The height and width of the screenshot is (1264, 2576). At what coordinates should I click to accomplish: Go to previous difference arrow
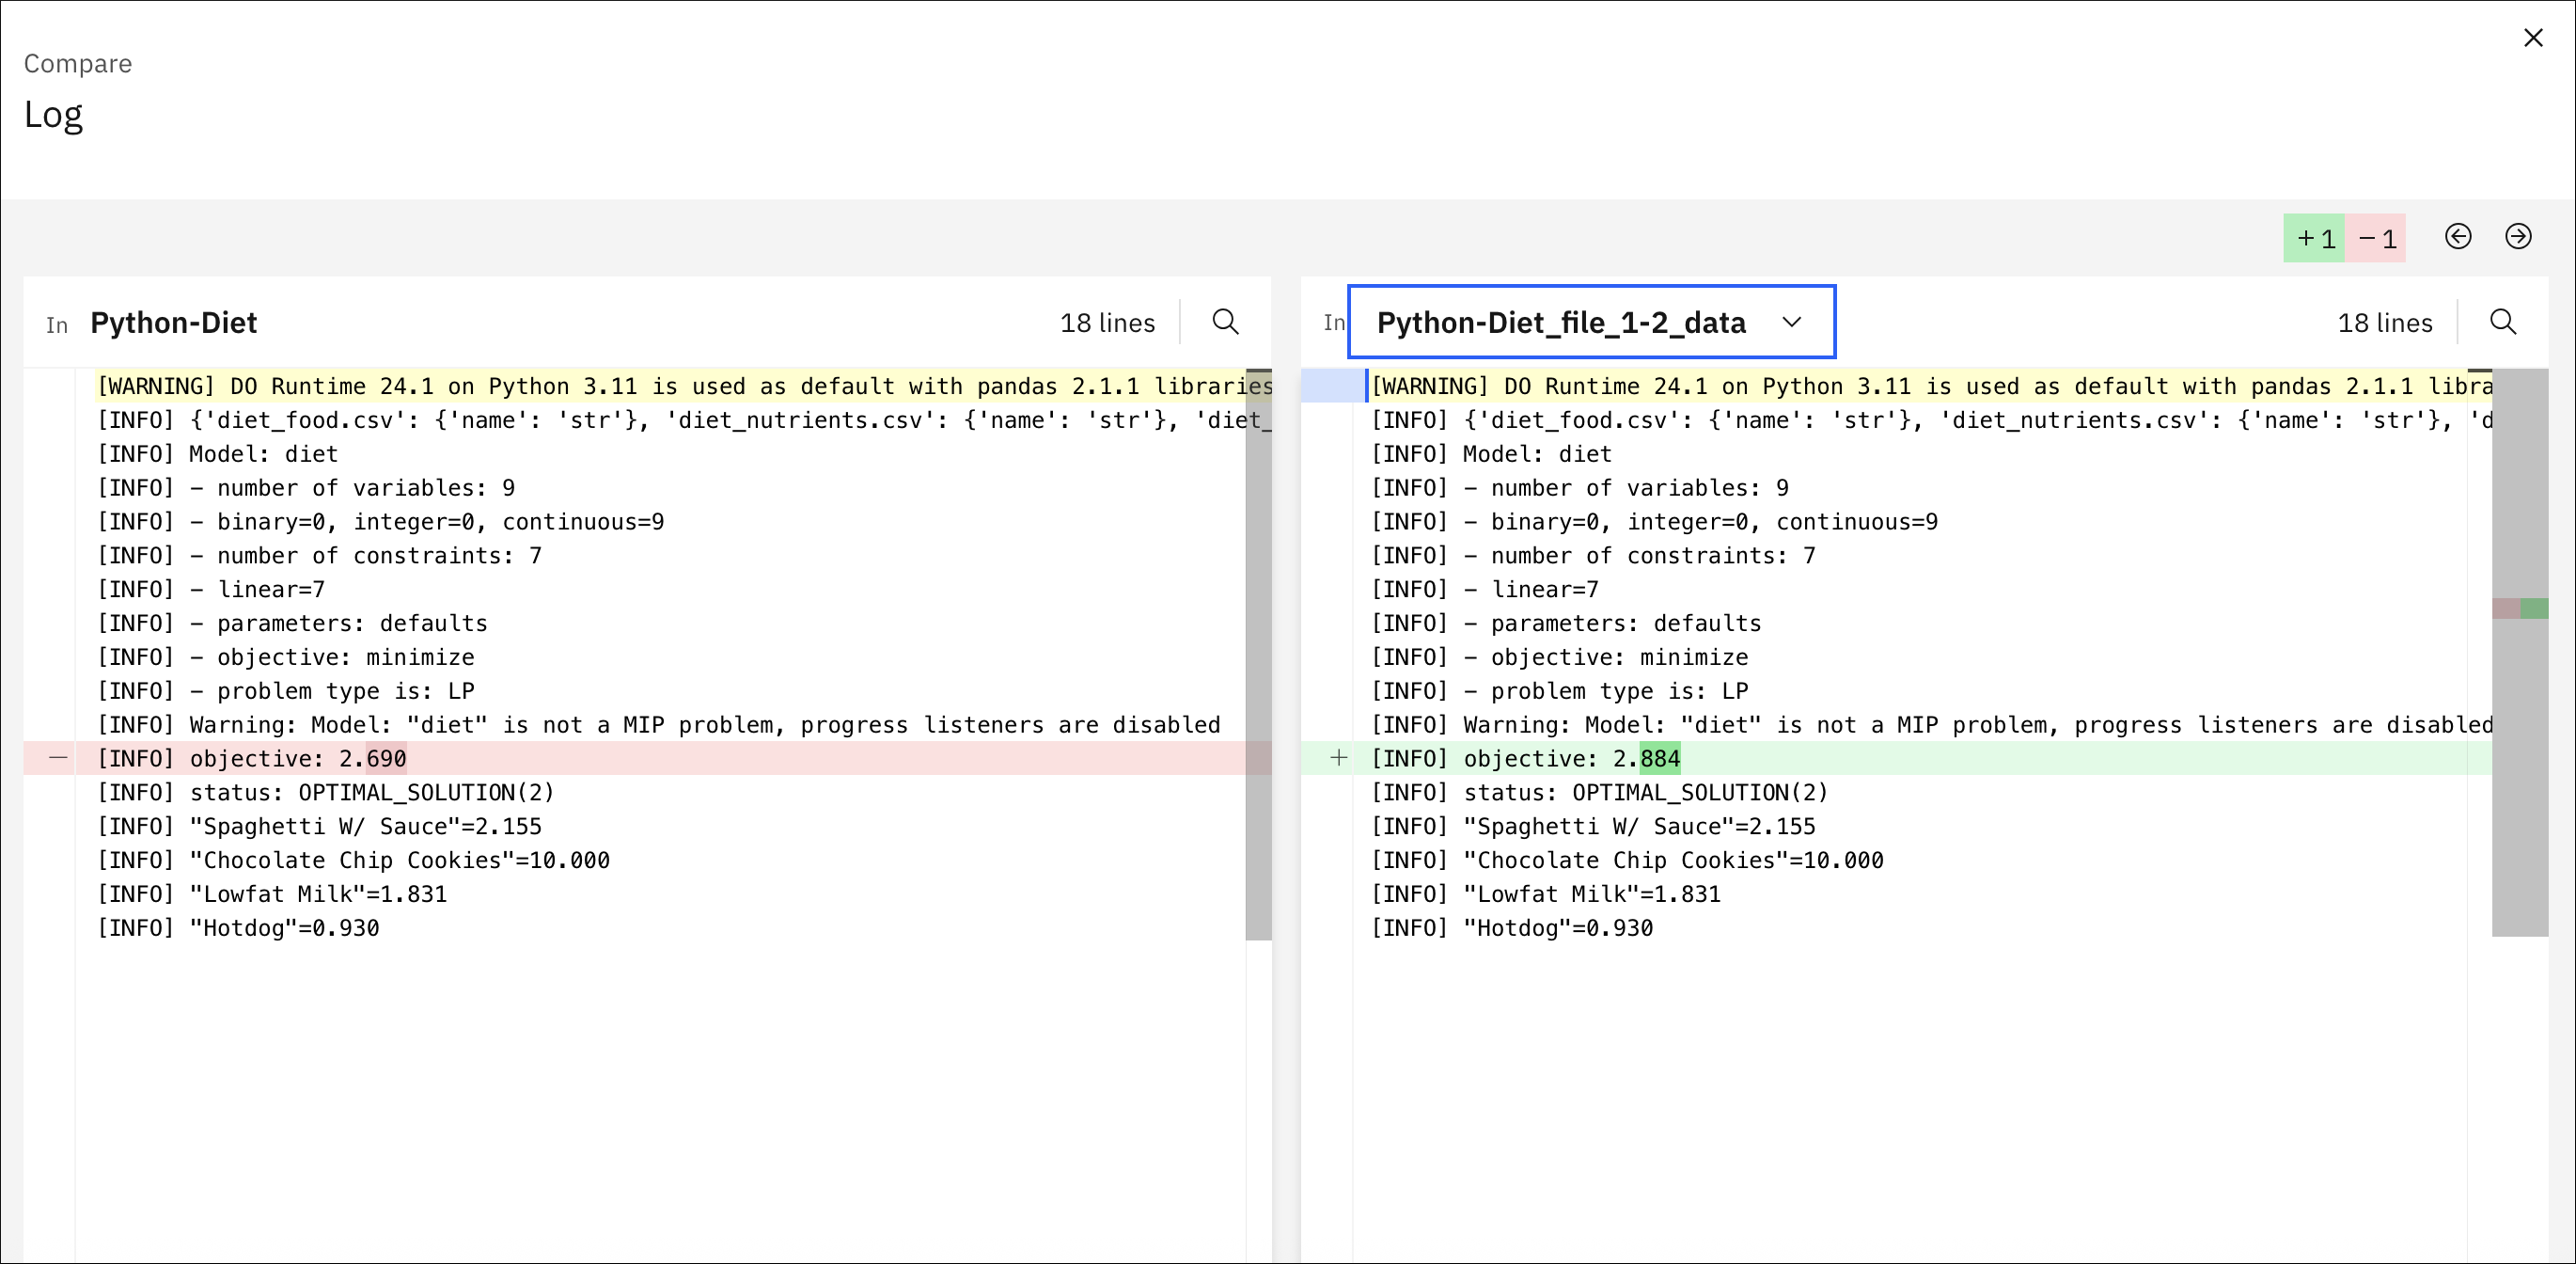(x=2458, y=237)
